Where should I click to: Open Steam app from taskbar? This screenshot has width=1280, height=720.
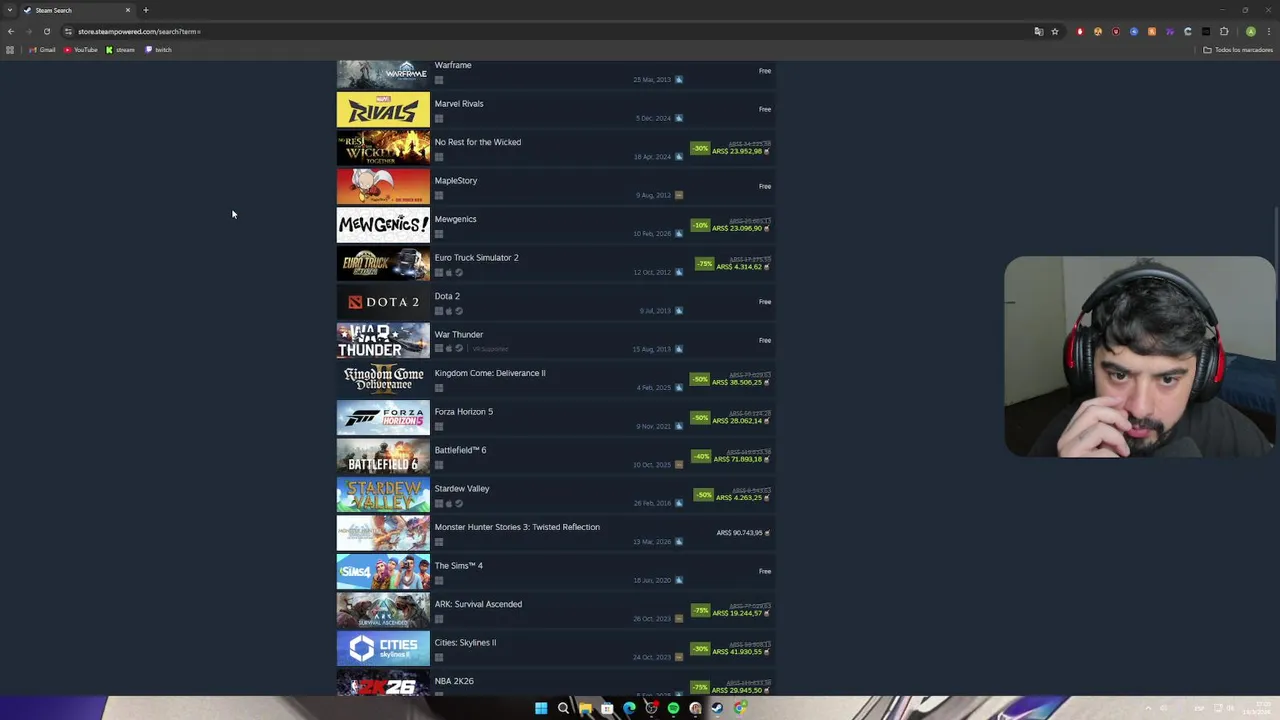point(717,708)
